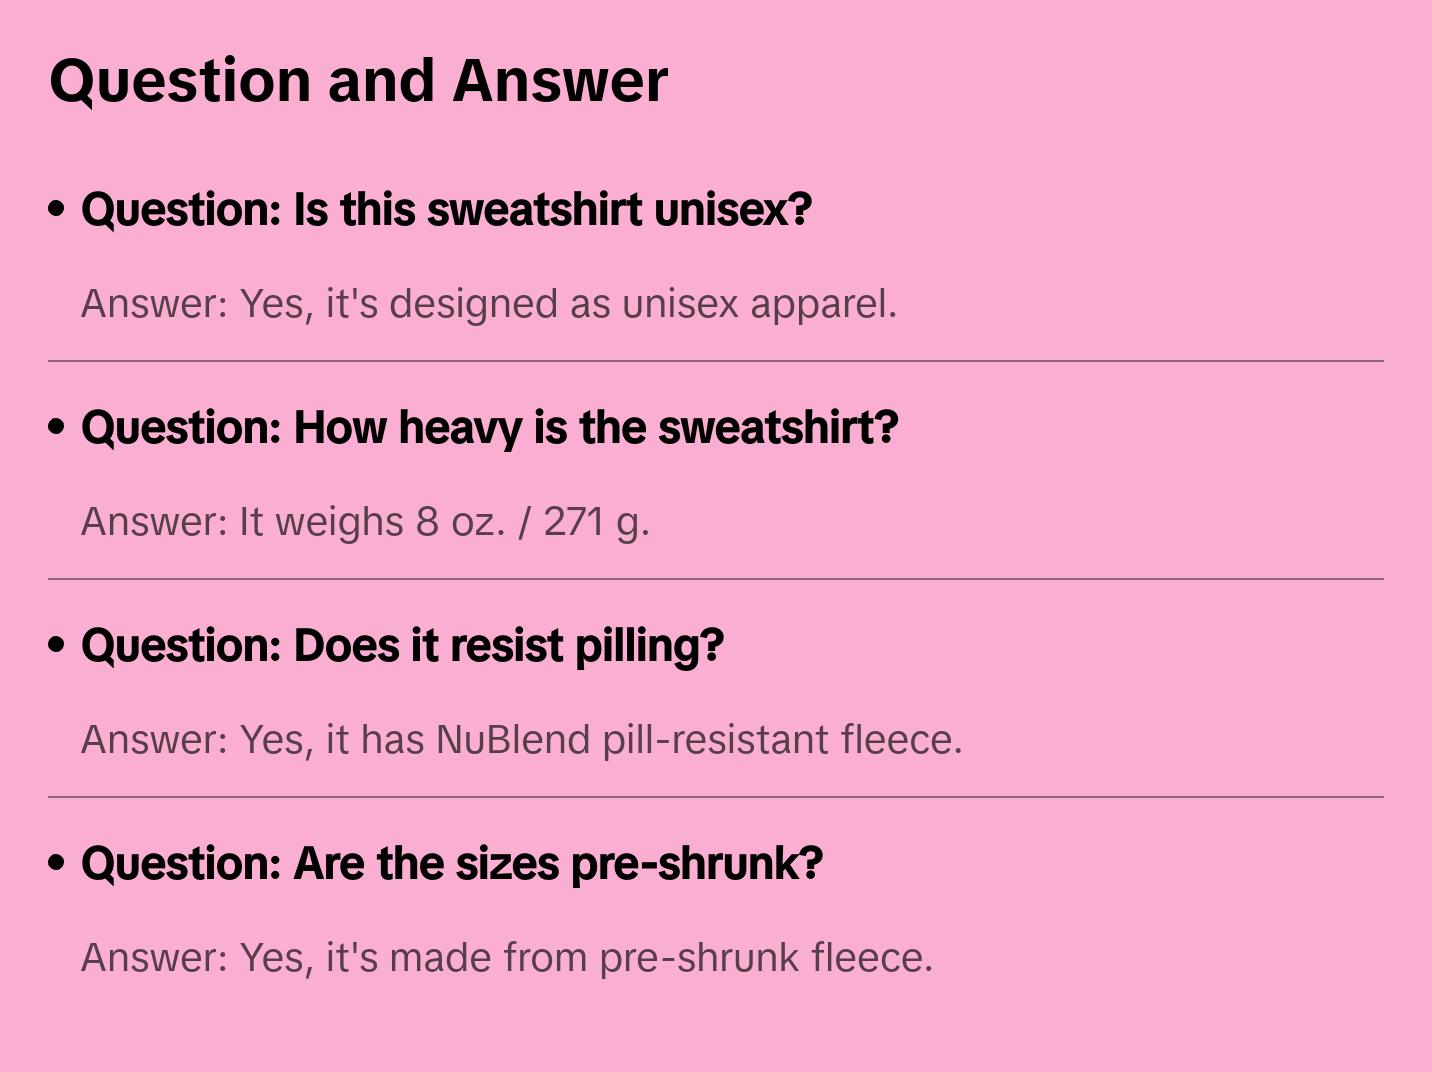Click the answer about pill-resistant fleece
Viewport: 1432px width, 1072px height.
pyautogui.click(x=521, y=740)
